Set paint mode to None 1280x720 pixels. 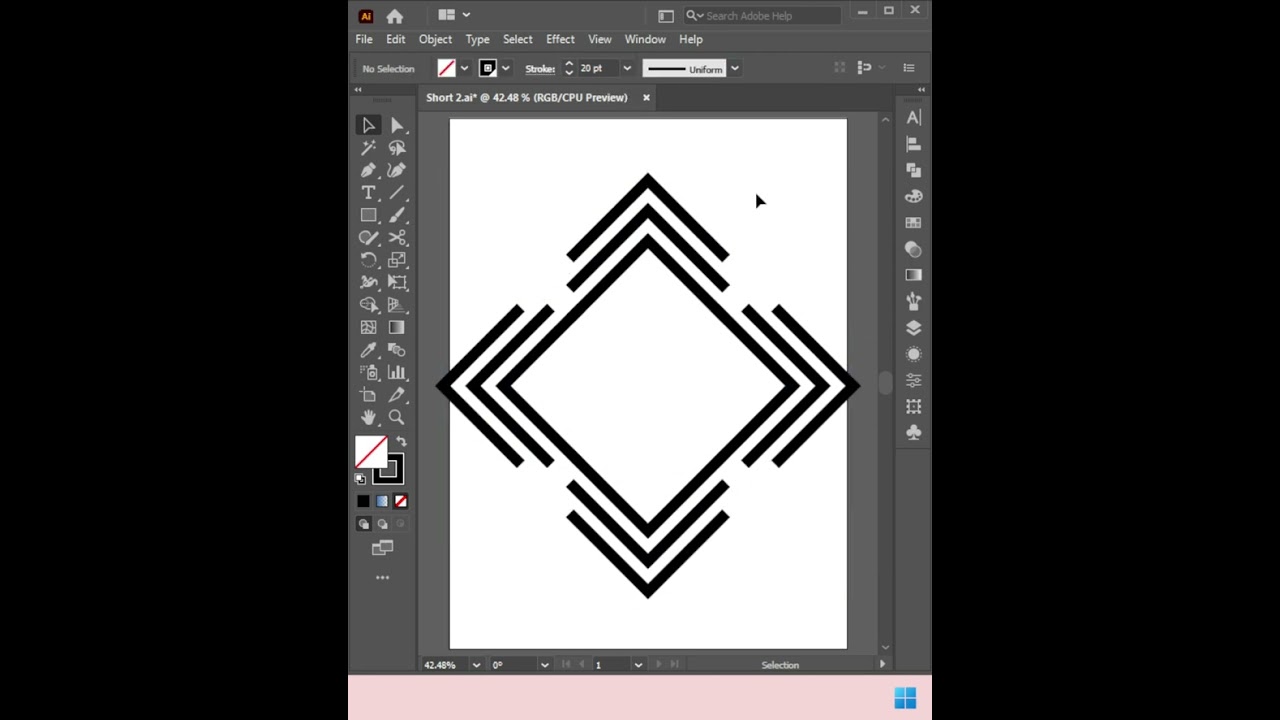[x=401, y=501]
